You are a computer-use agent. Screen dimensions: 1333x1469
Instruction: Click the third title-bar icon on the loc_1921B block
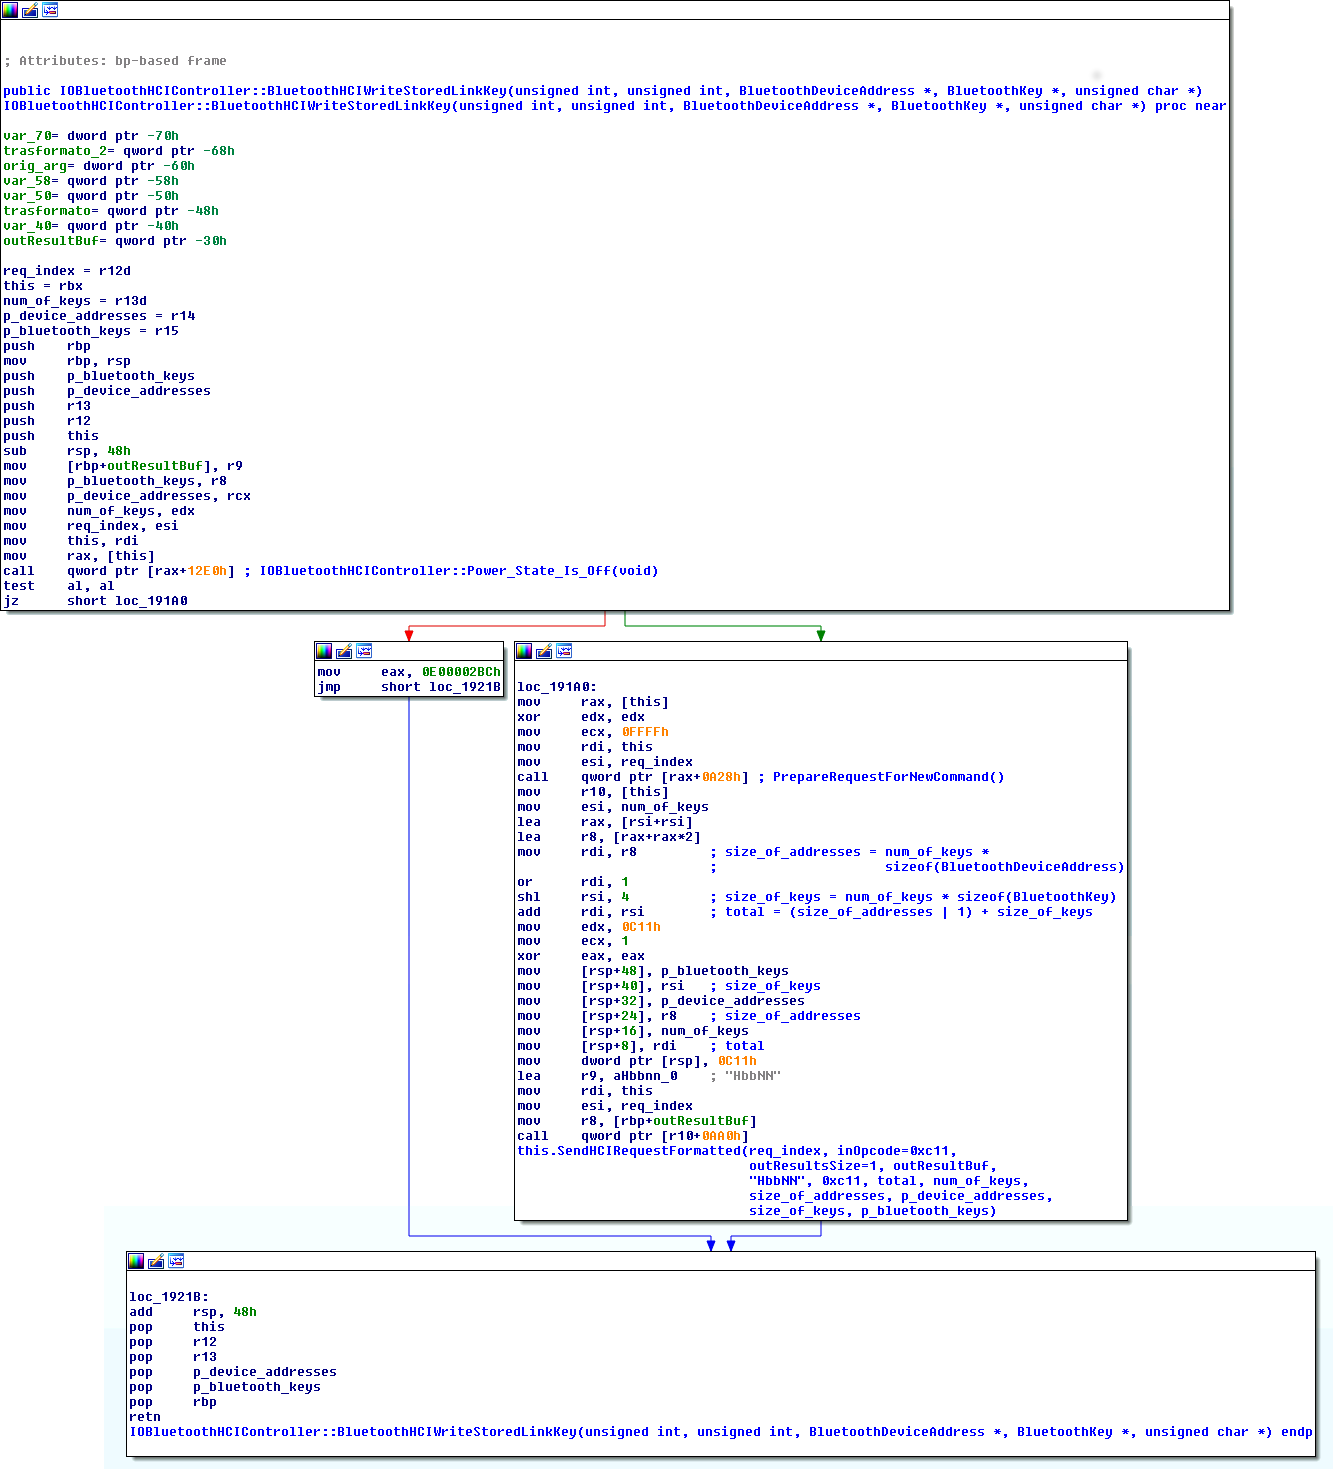click(x=176, y=1261)
